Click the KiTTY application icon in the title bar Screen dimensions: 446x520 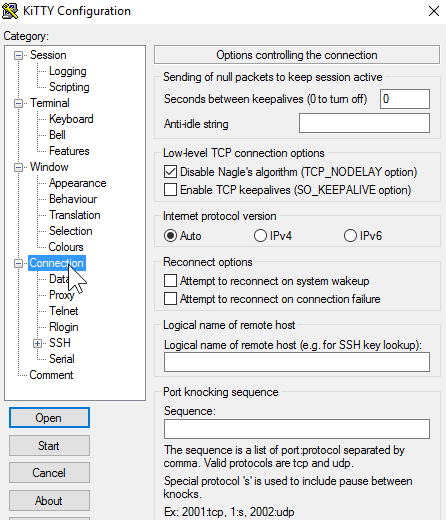click(10, 11)
